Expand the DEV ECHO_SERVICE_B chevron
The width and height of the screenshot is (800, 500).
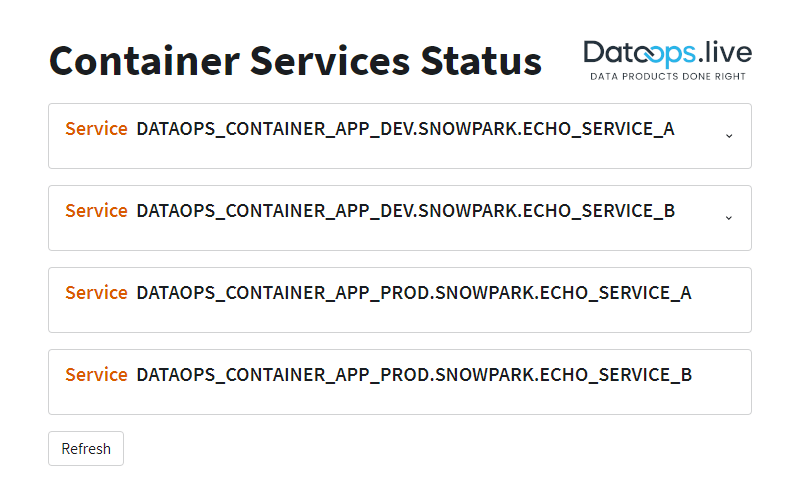point(729,217)
